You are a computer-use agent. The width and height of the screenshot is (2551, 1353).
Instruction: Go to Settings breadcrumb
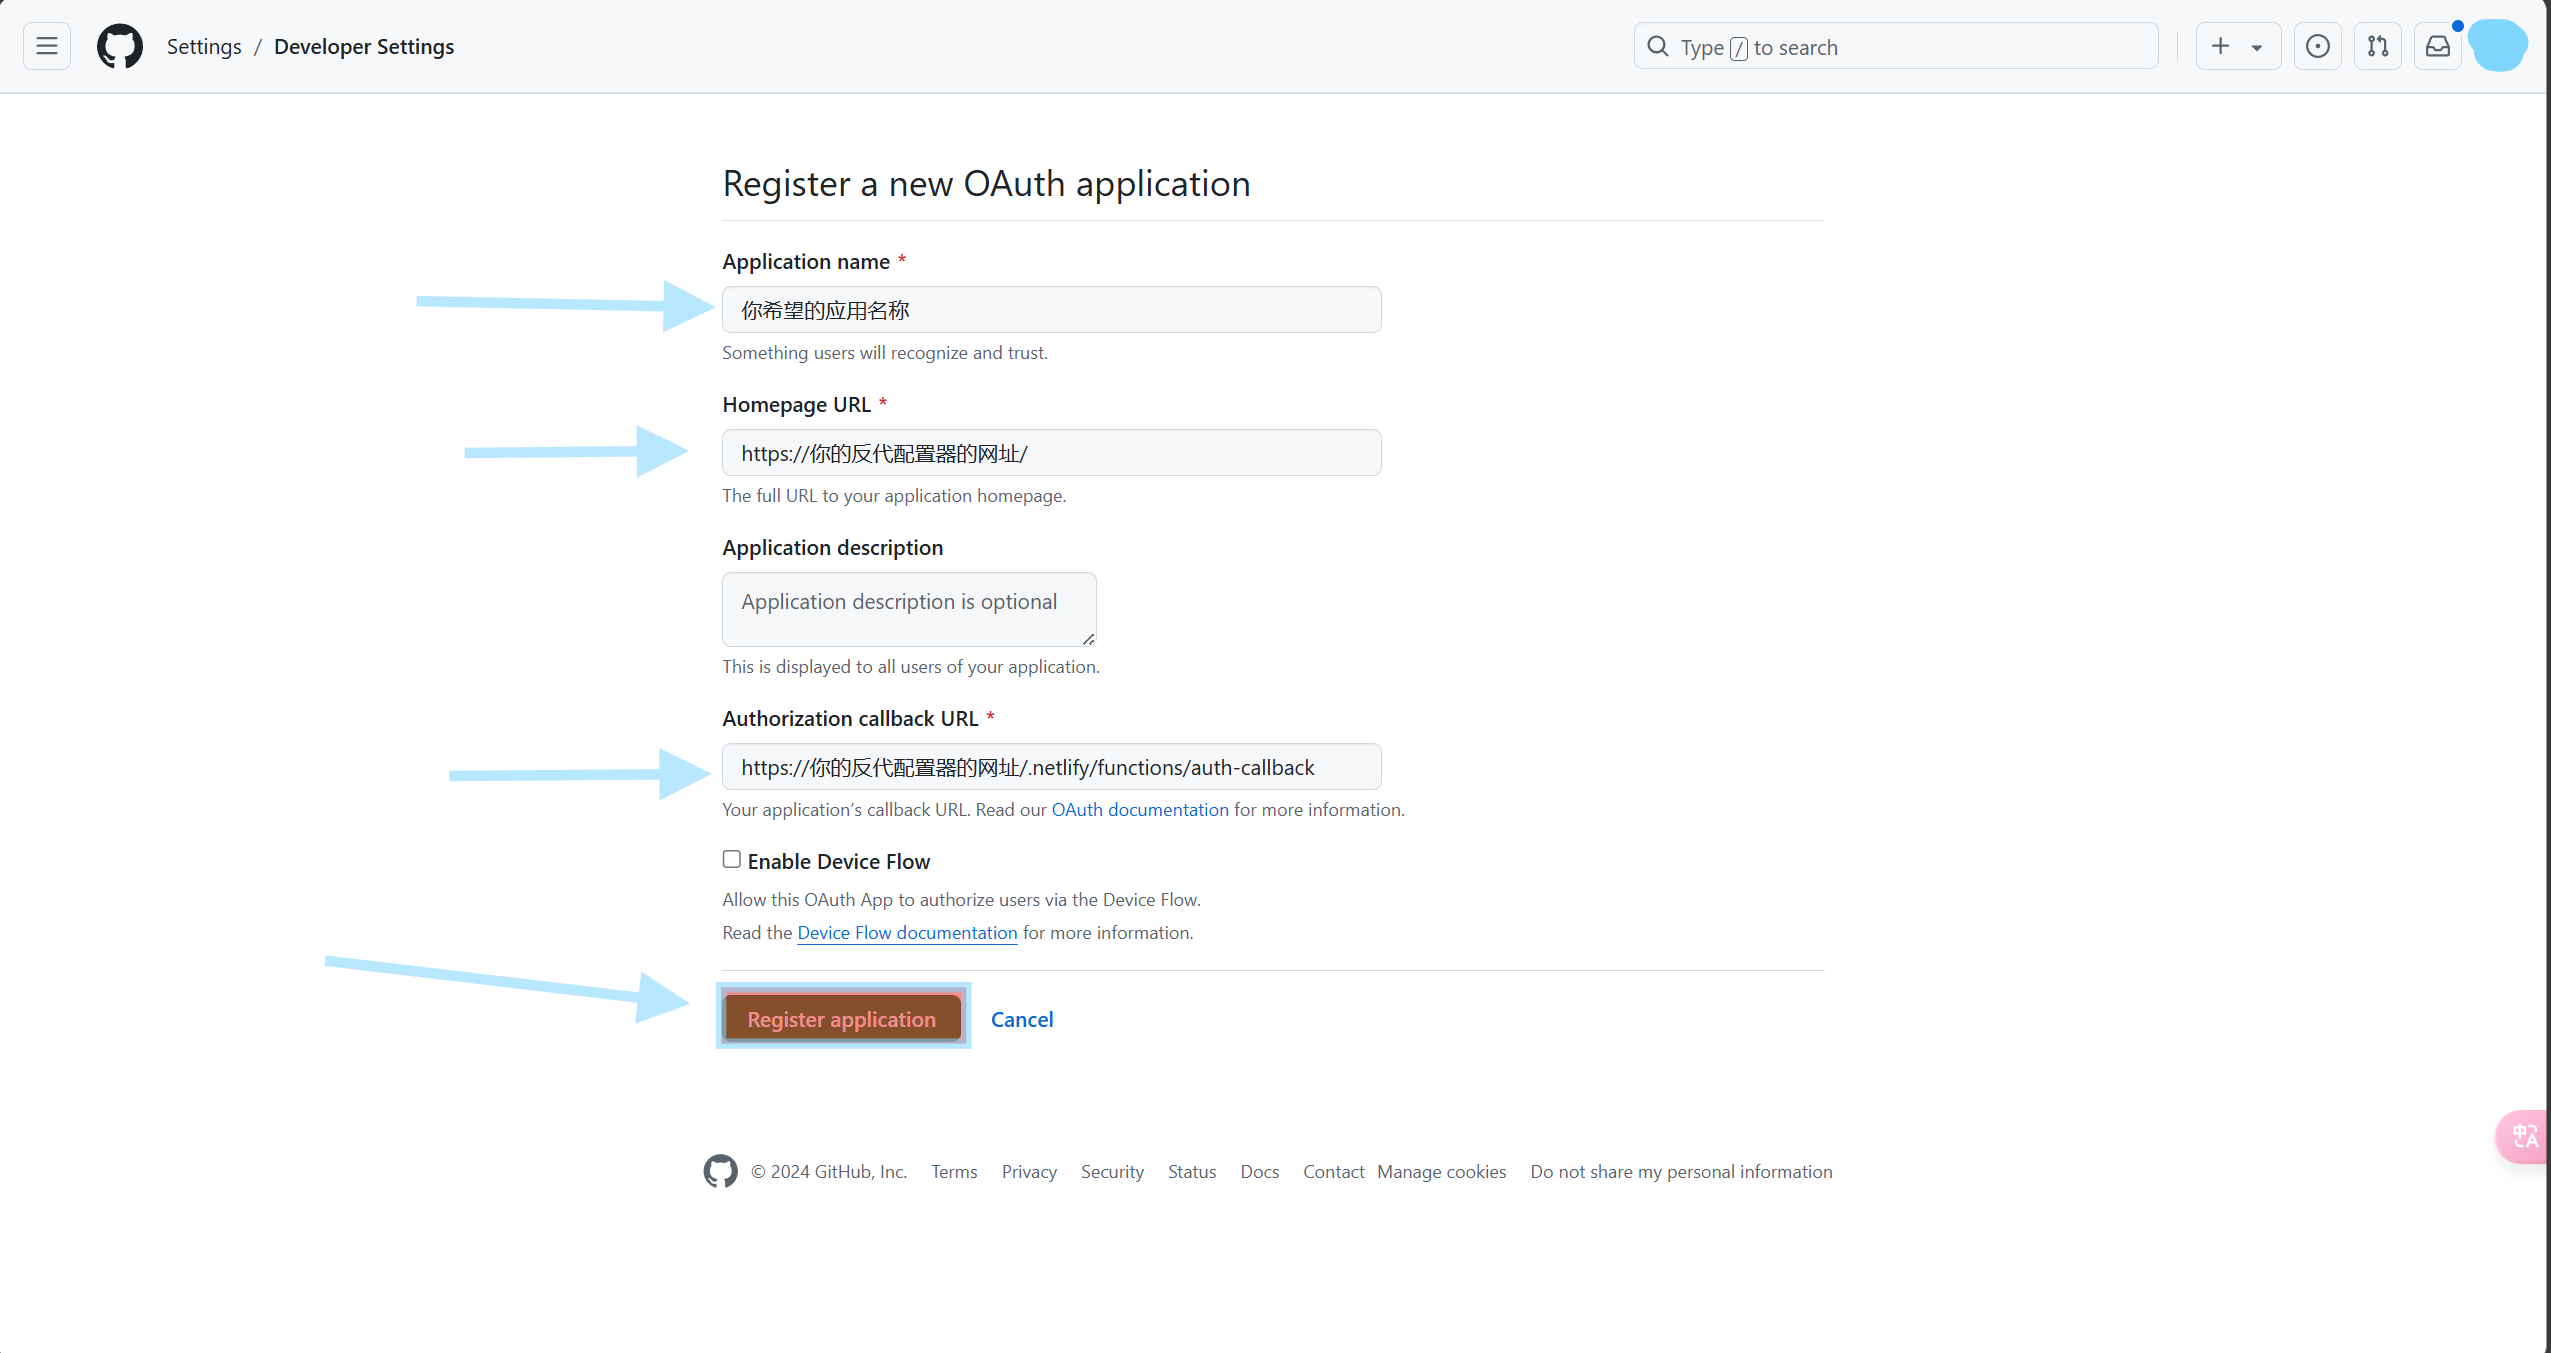(204, 46)
